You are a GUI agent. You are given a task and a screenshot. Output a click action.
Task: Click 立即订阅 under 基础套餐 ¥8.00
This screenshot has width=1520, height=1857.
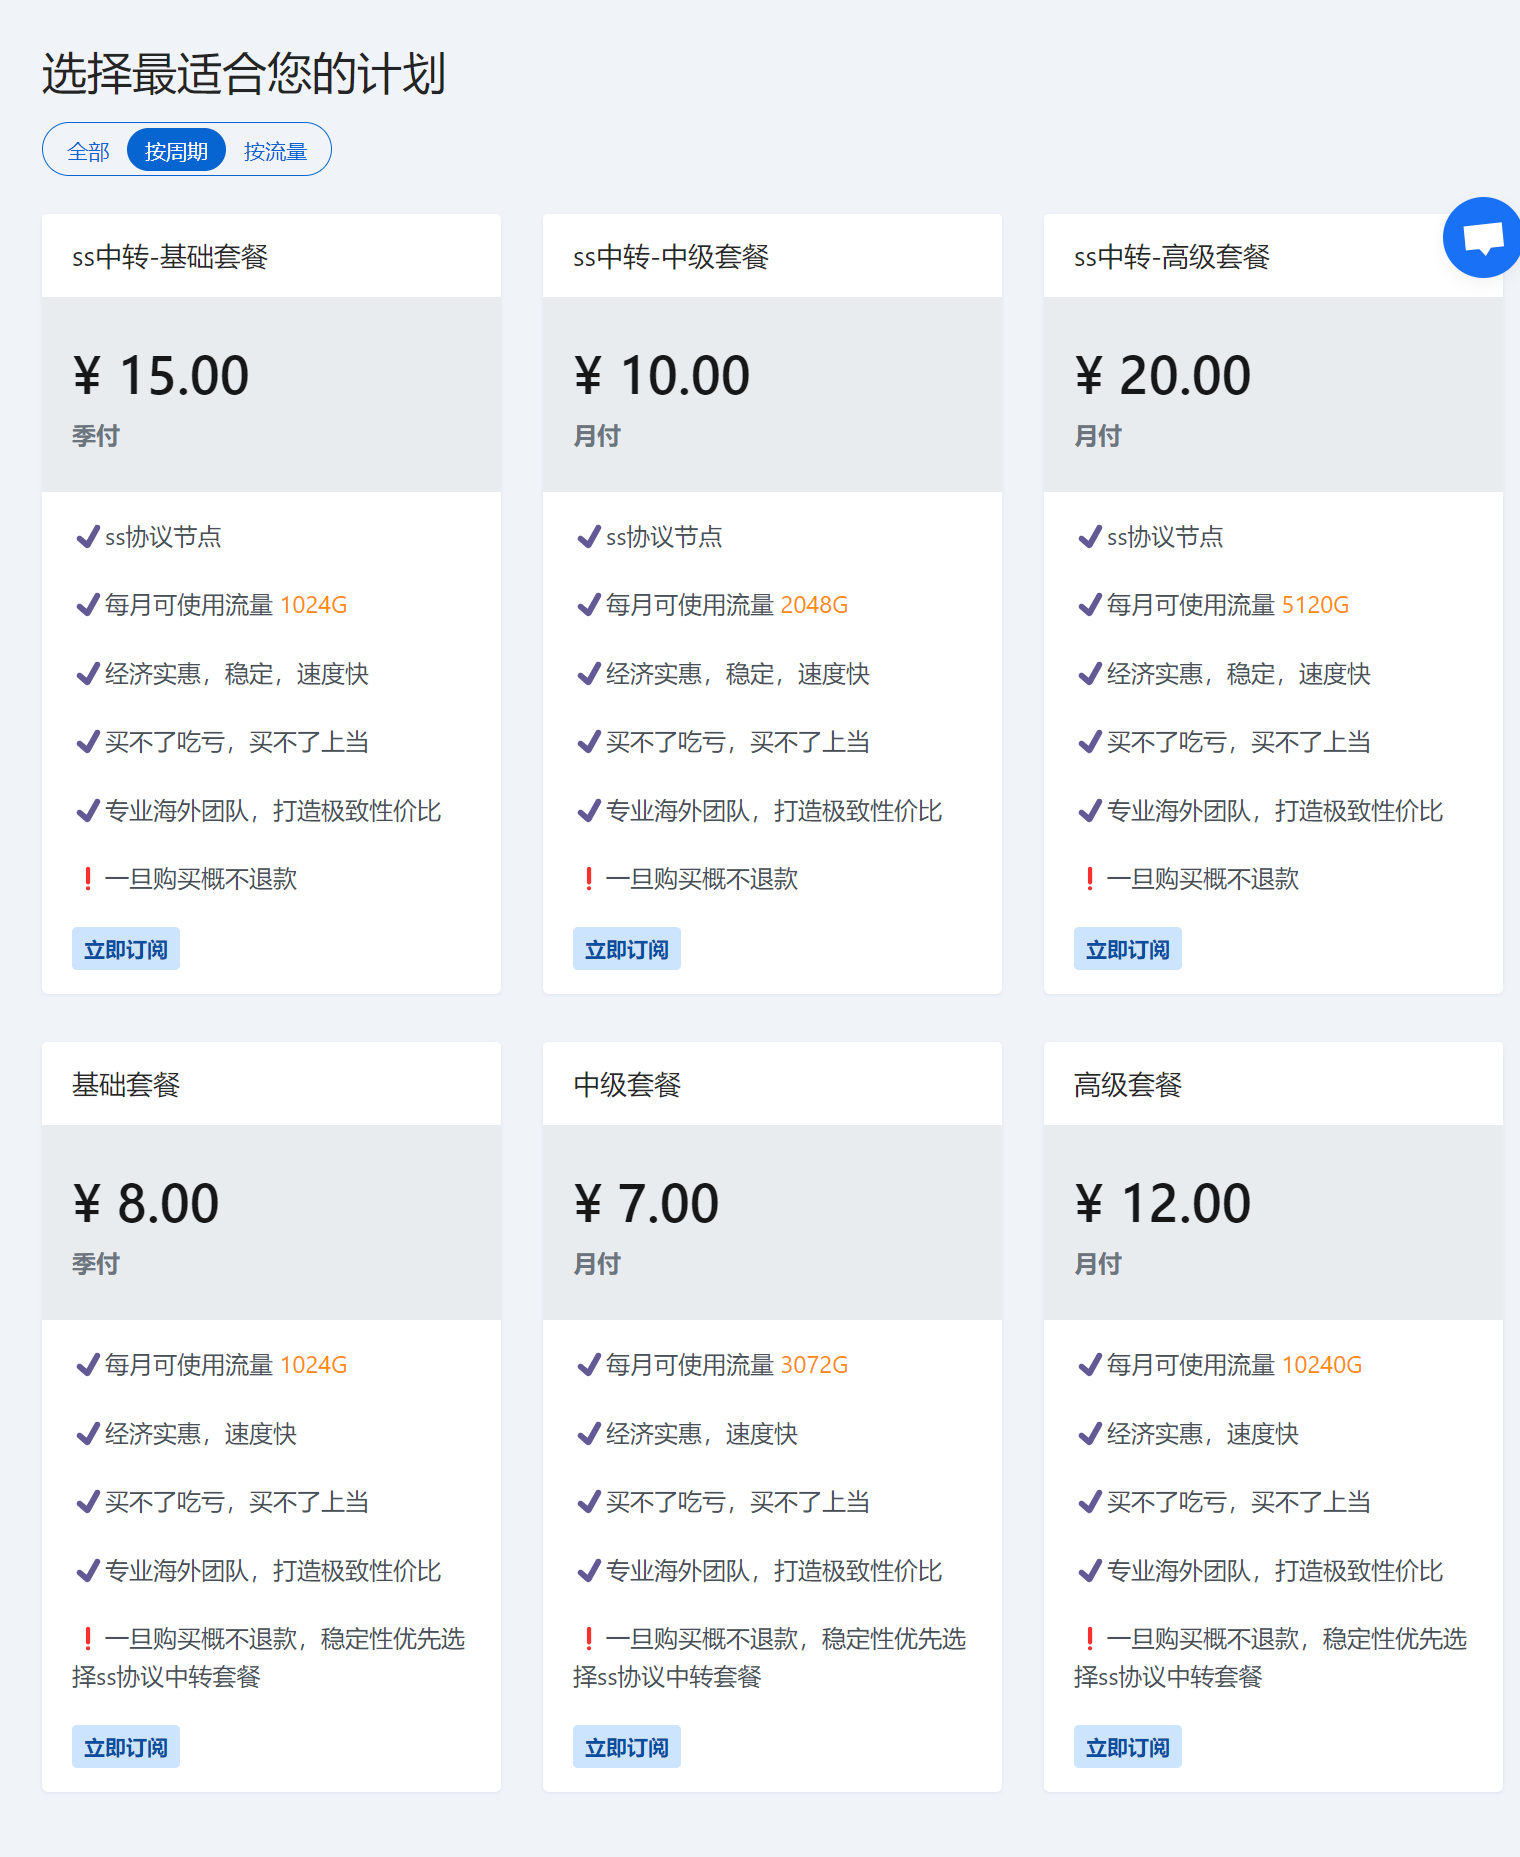(126, 1747)
